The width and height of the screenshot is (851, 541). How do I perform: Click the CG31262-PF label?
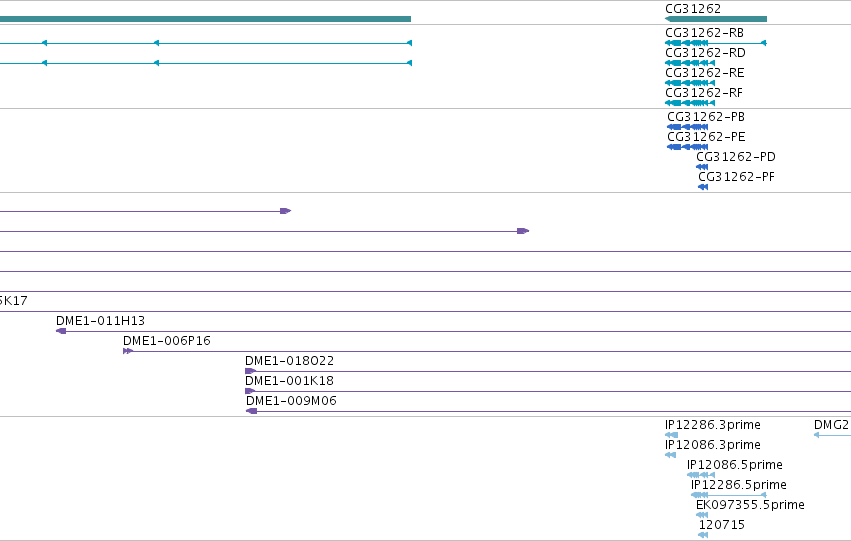(736, 177)
